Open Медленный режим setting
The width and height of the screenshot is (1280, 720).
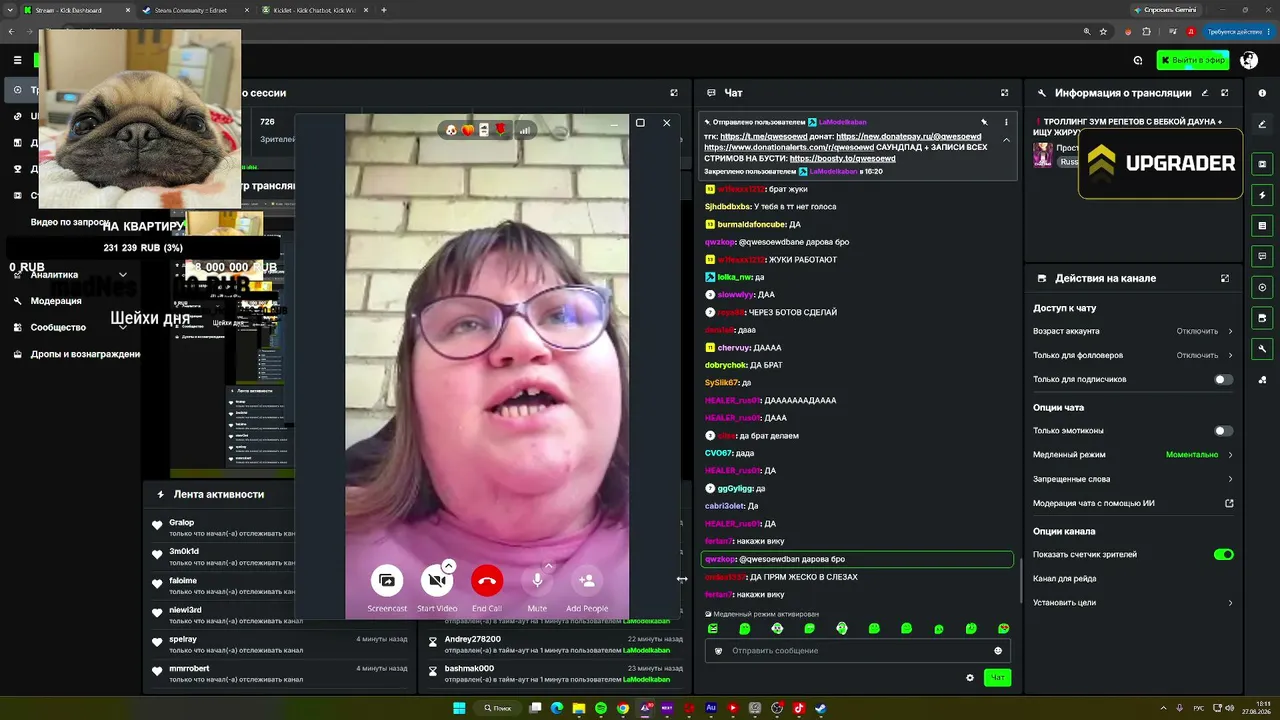(1133, 455)
